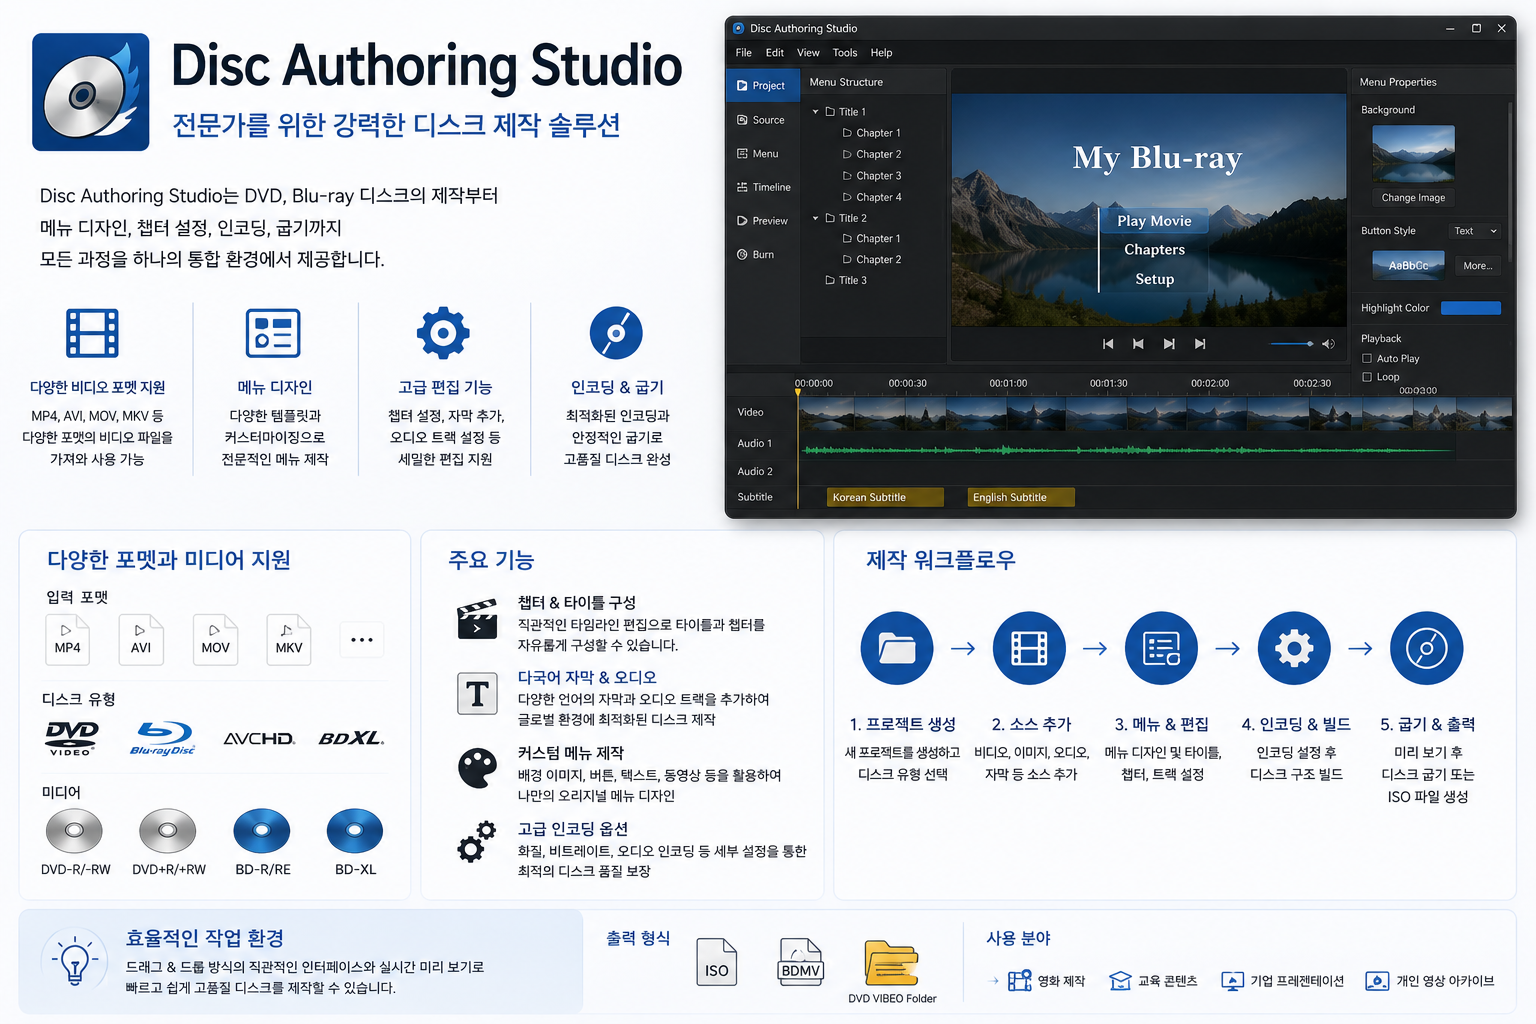Select the DVD-R/-RW media disc icon

coord(74,831)
